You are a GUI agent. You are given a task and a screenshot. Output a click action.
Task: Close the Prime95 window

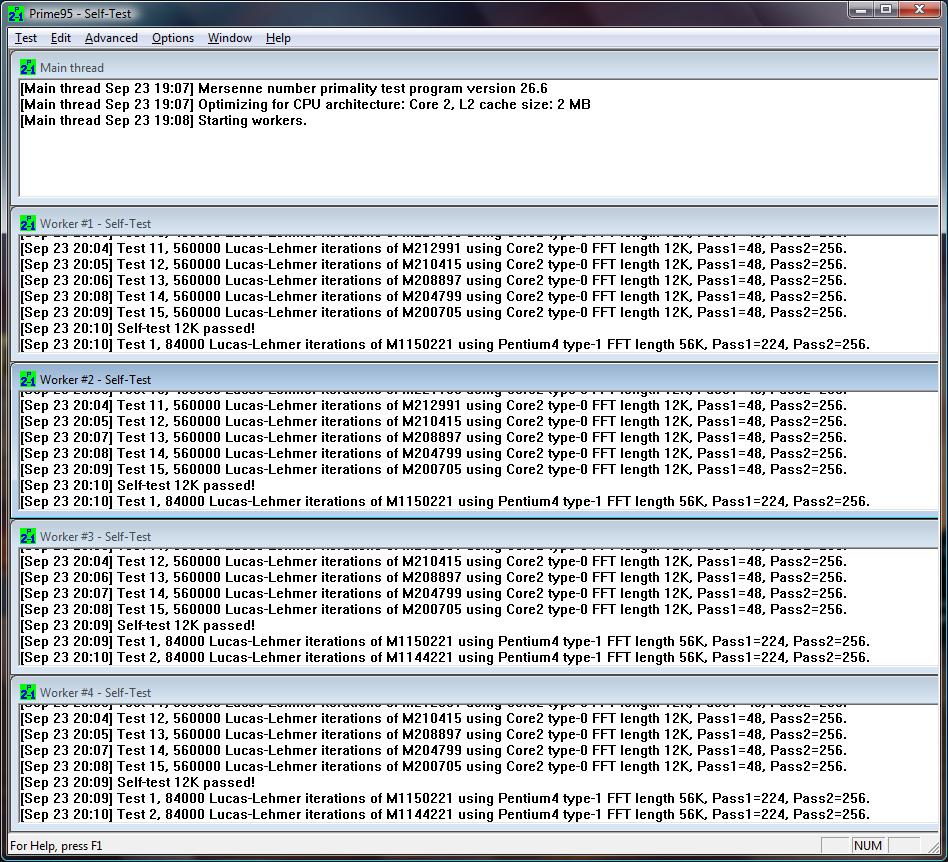tap(920, 10)
